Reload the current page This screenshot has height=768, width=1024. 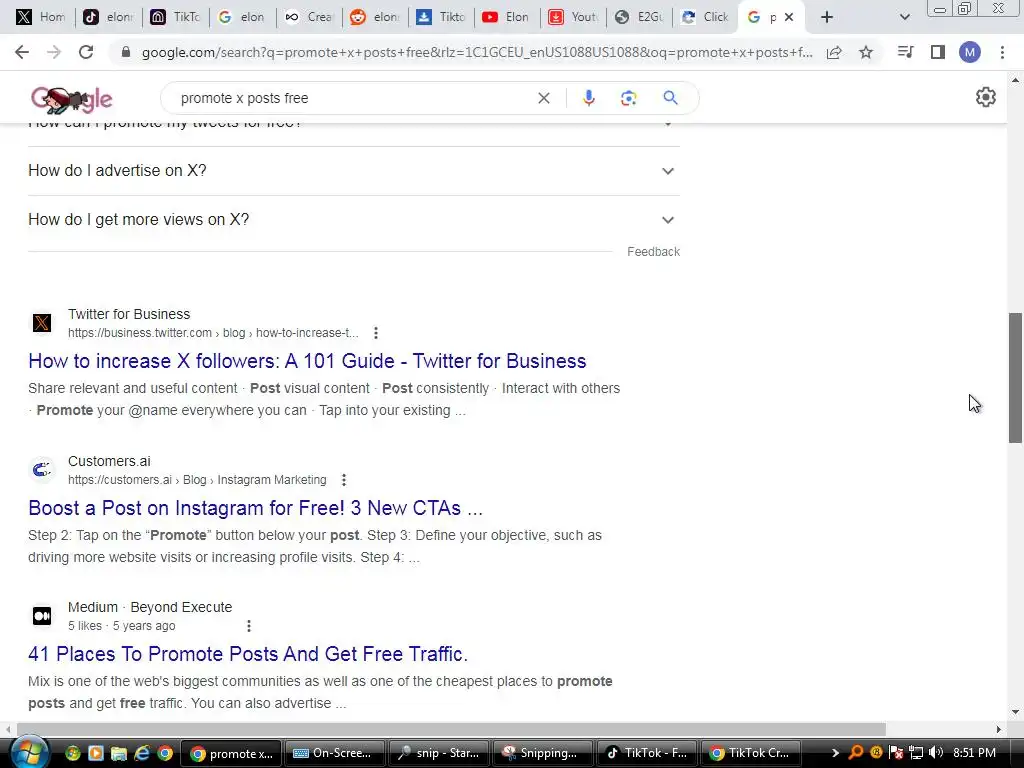tap(86, 52)
